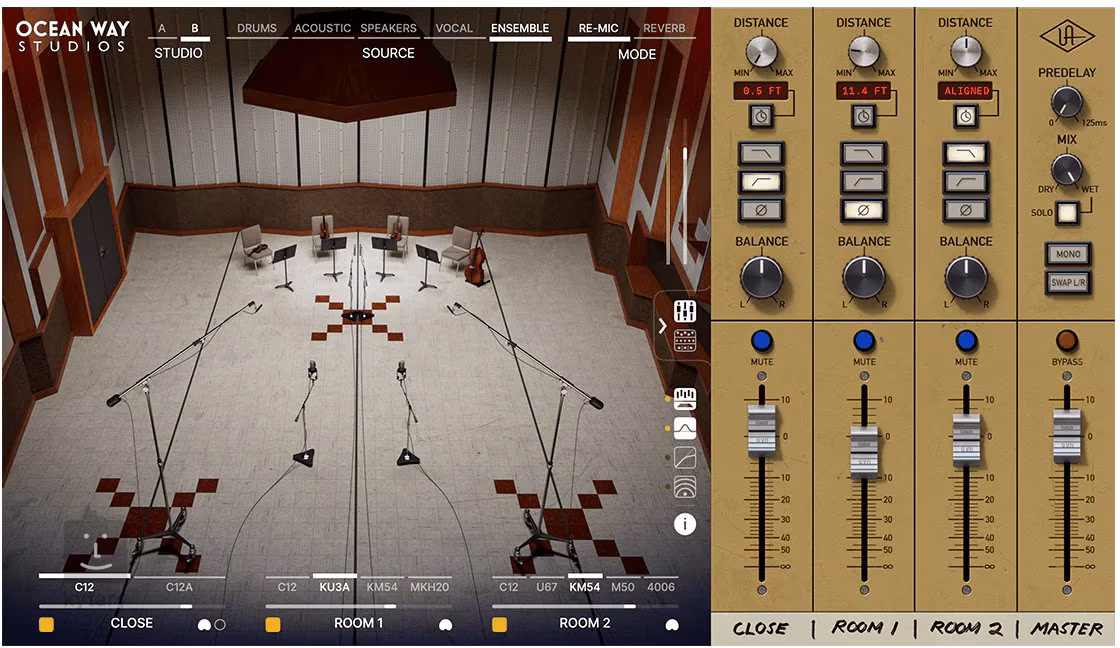Viewport: 1120px width, 648px height.
Task: Click the Universal Audio diamond logo
Action: (1067, 37)
